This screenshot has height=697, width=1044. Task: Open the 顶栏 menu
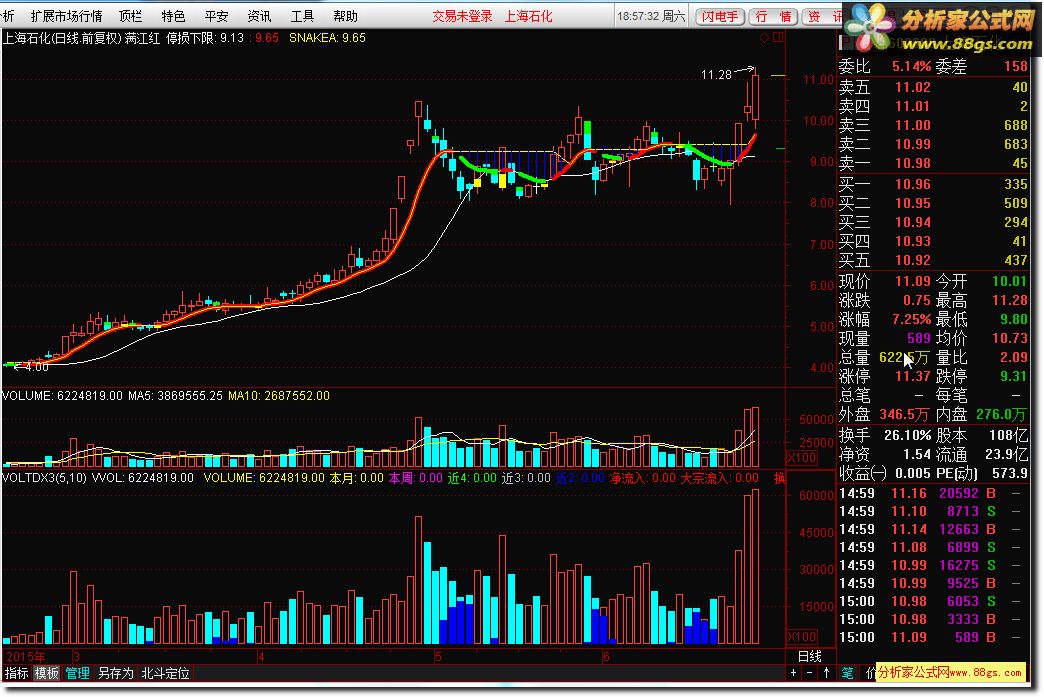130,16
